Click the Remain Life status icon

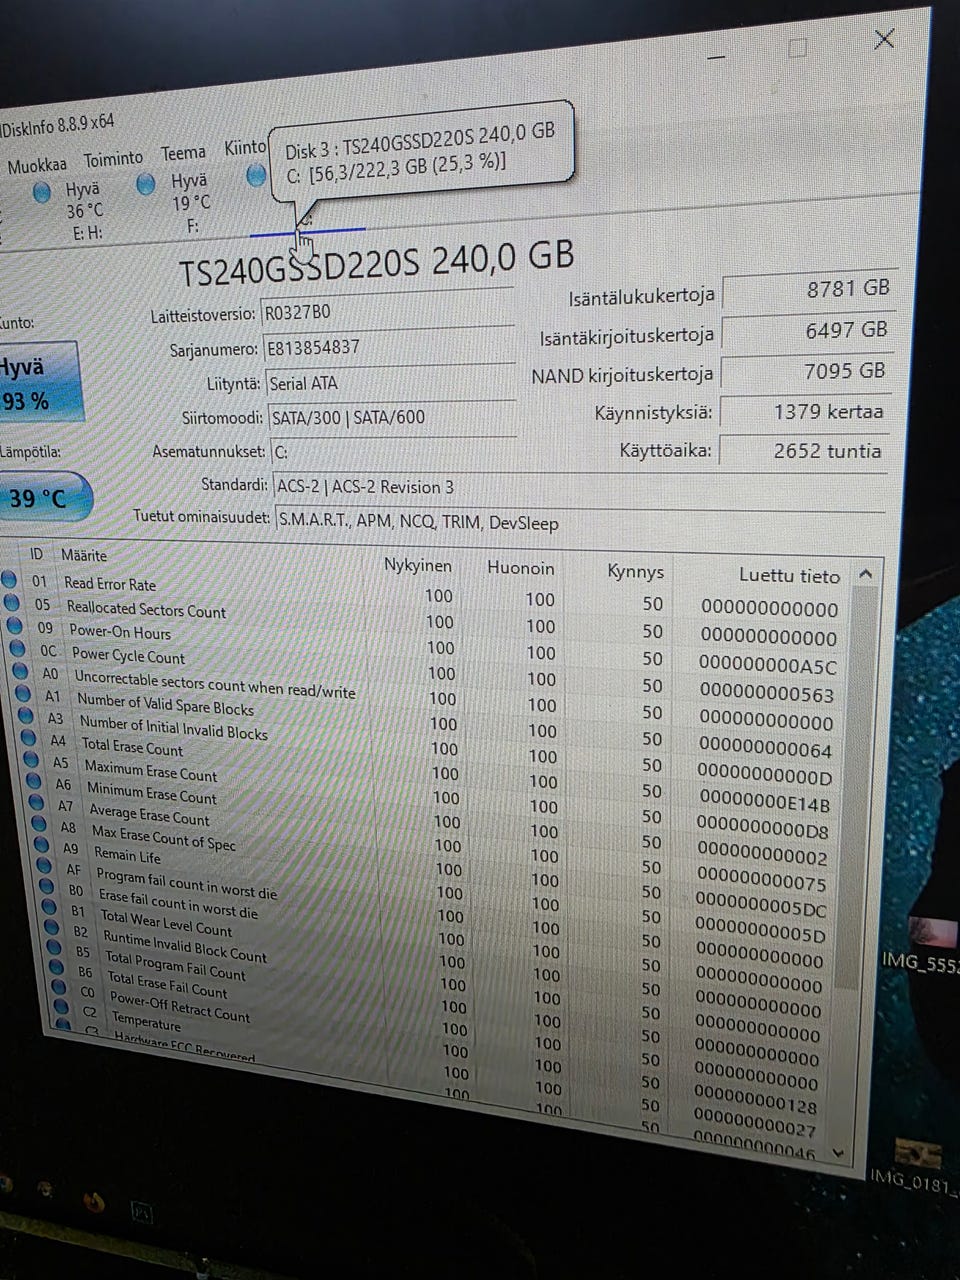tap(43, 844)
